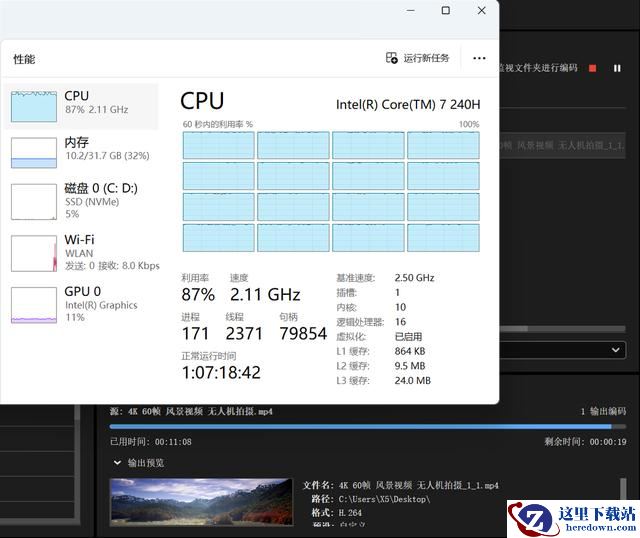Switch to the Wi-Fi performance view
The width and height of the screenshot is (640, 538).
click(81, 252)
